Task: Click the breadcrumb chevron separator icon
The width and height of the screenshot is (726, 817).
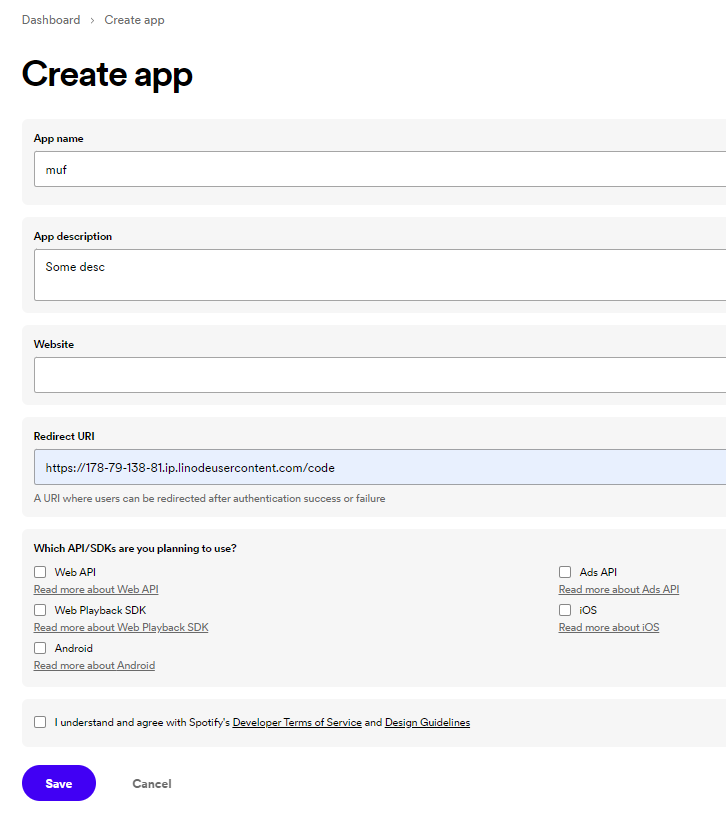Action: [x=92, y=20]
